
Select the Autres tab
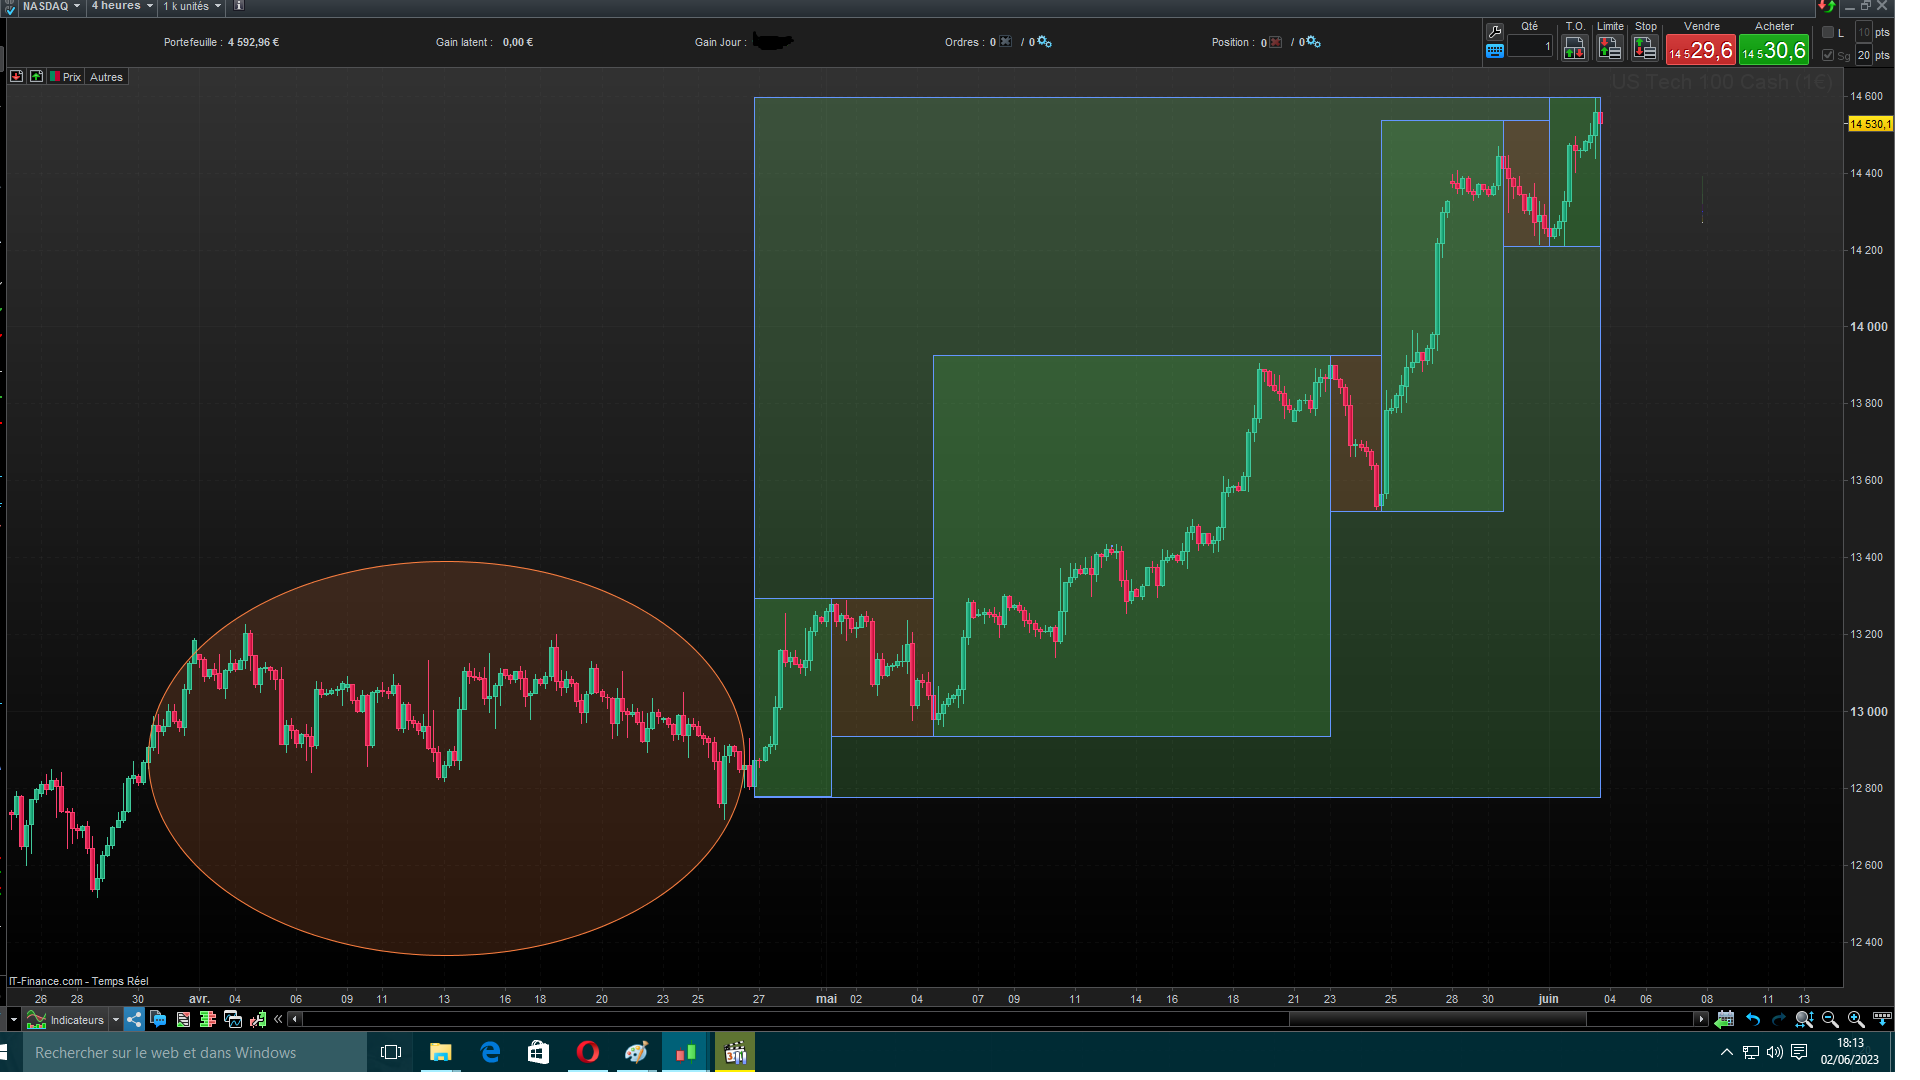pyautogui.click(x=106, y=77)
